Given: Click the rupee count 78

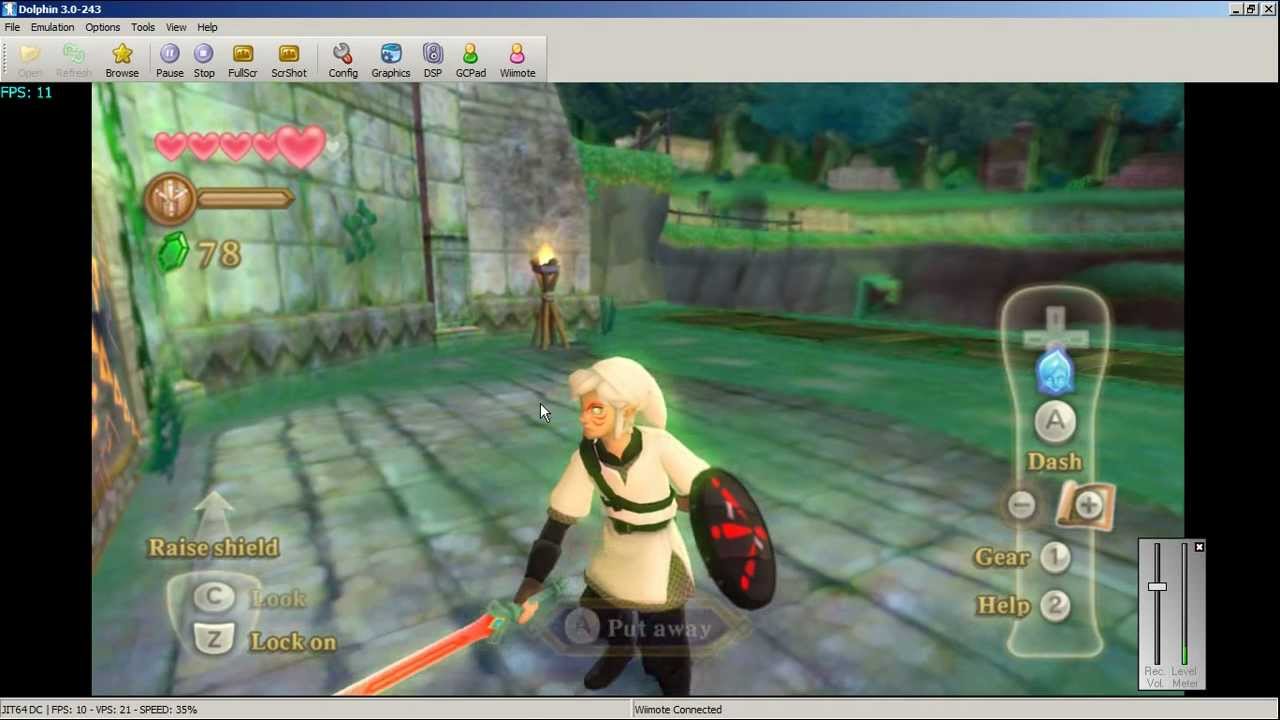Looking at the screenshot, I should point(220,255).
